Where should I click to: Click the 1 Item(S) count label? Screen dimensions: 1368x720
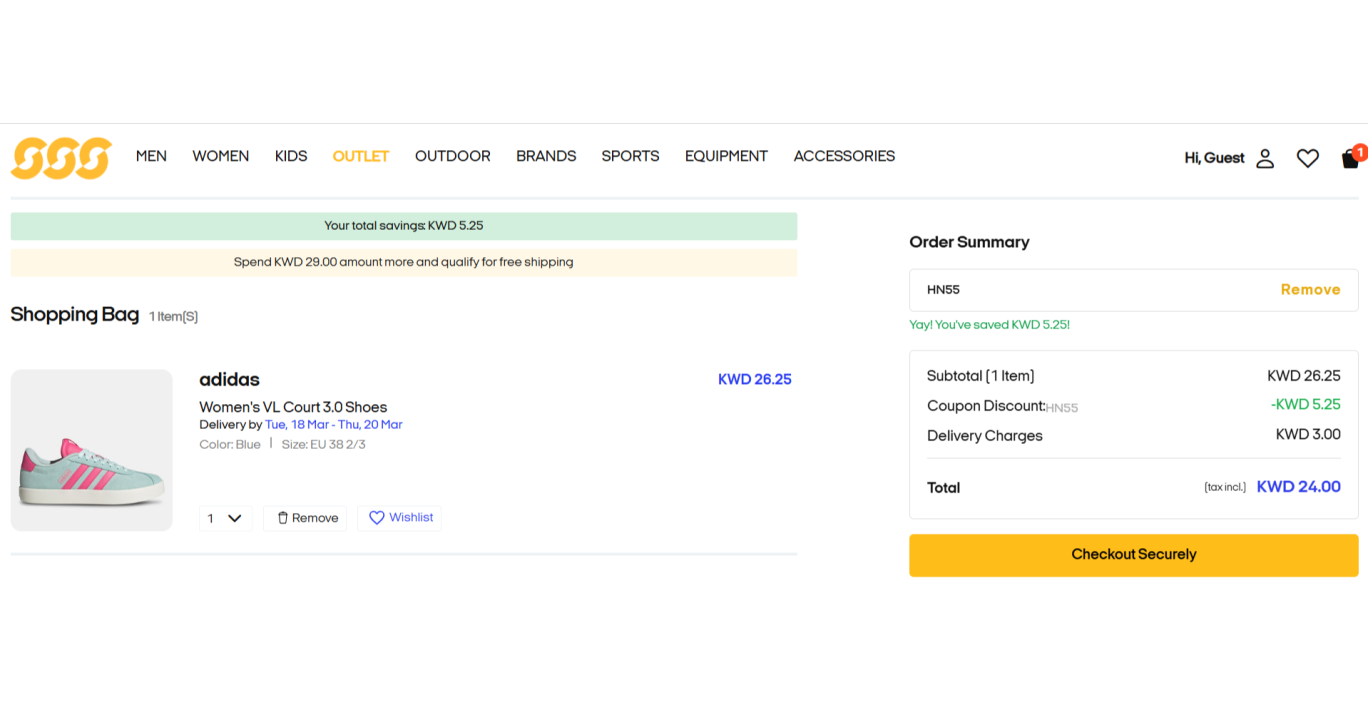[x=174, y=317]
